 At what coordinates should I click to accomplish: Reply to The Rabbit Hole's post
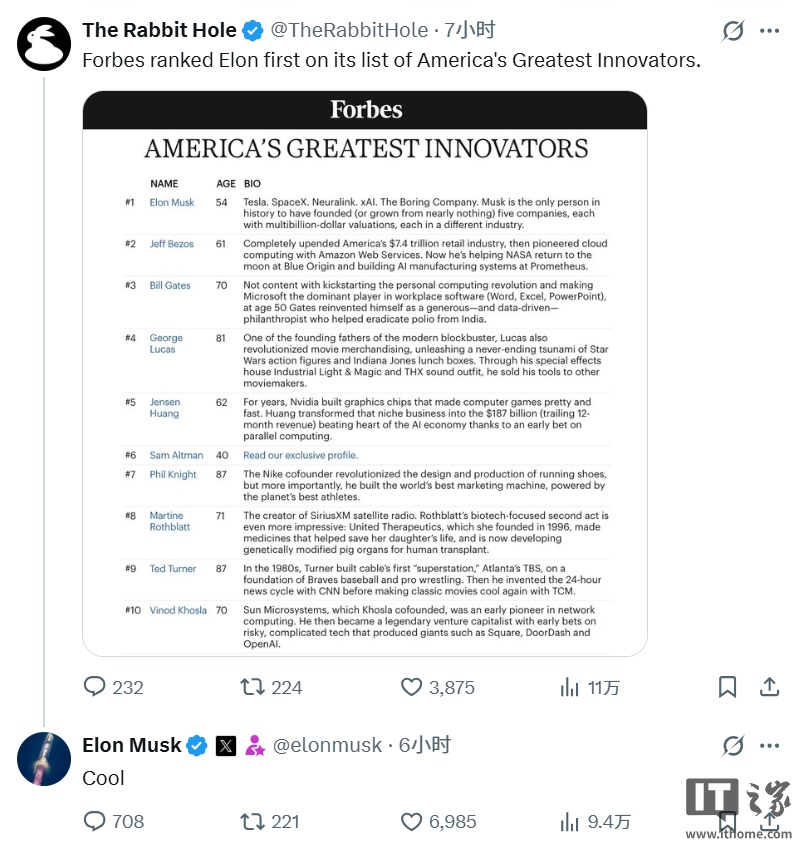[96, 687]
